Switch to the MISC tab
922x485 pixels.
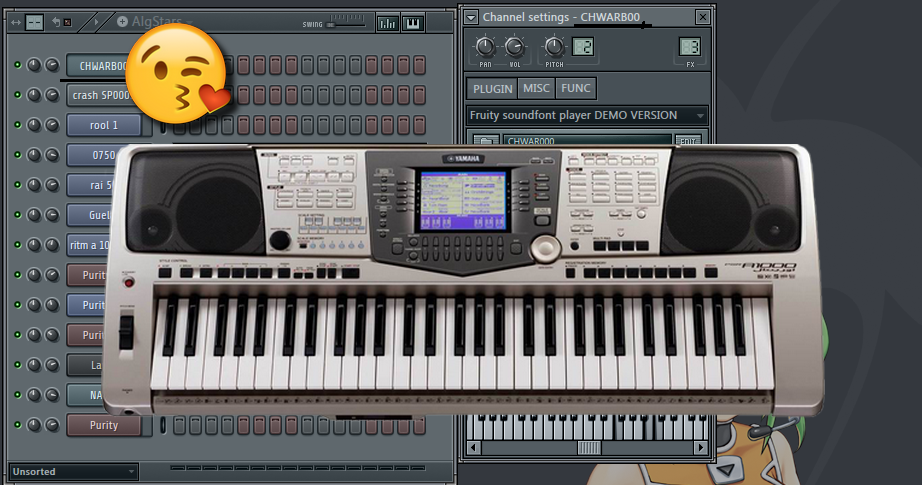[536, 88]
